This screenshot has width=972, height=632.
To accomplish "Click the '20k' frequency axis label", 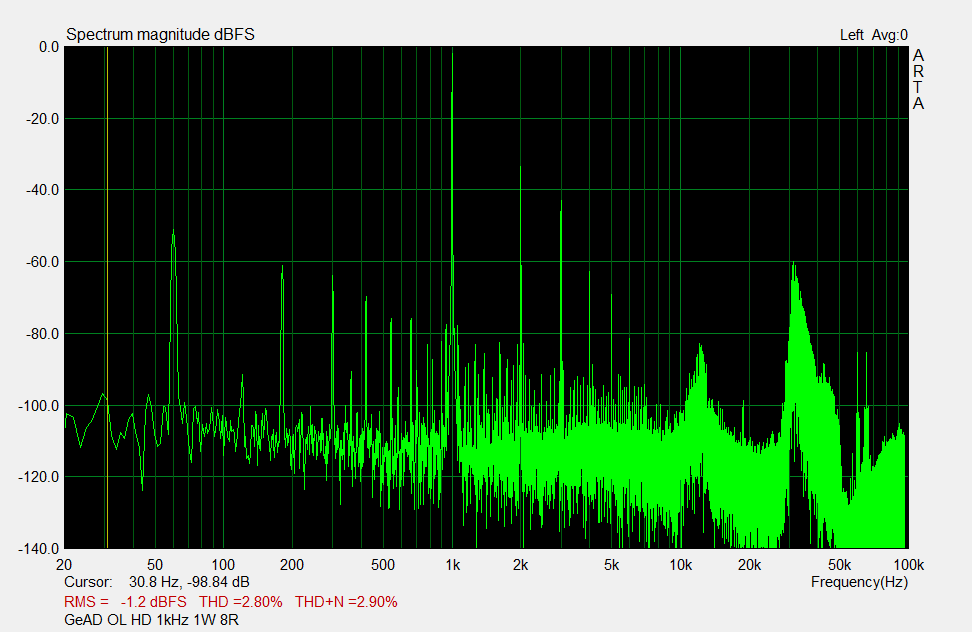I will click(x=749, y=565).
